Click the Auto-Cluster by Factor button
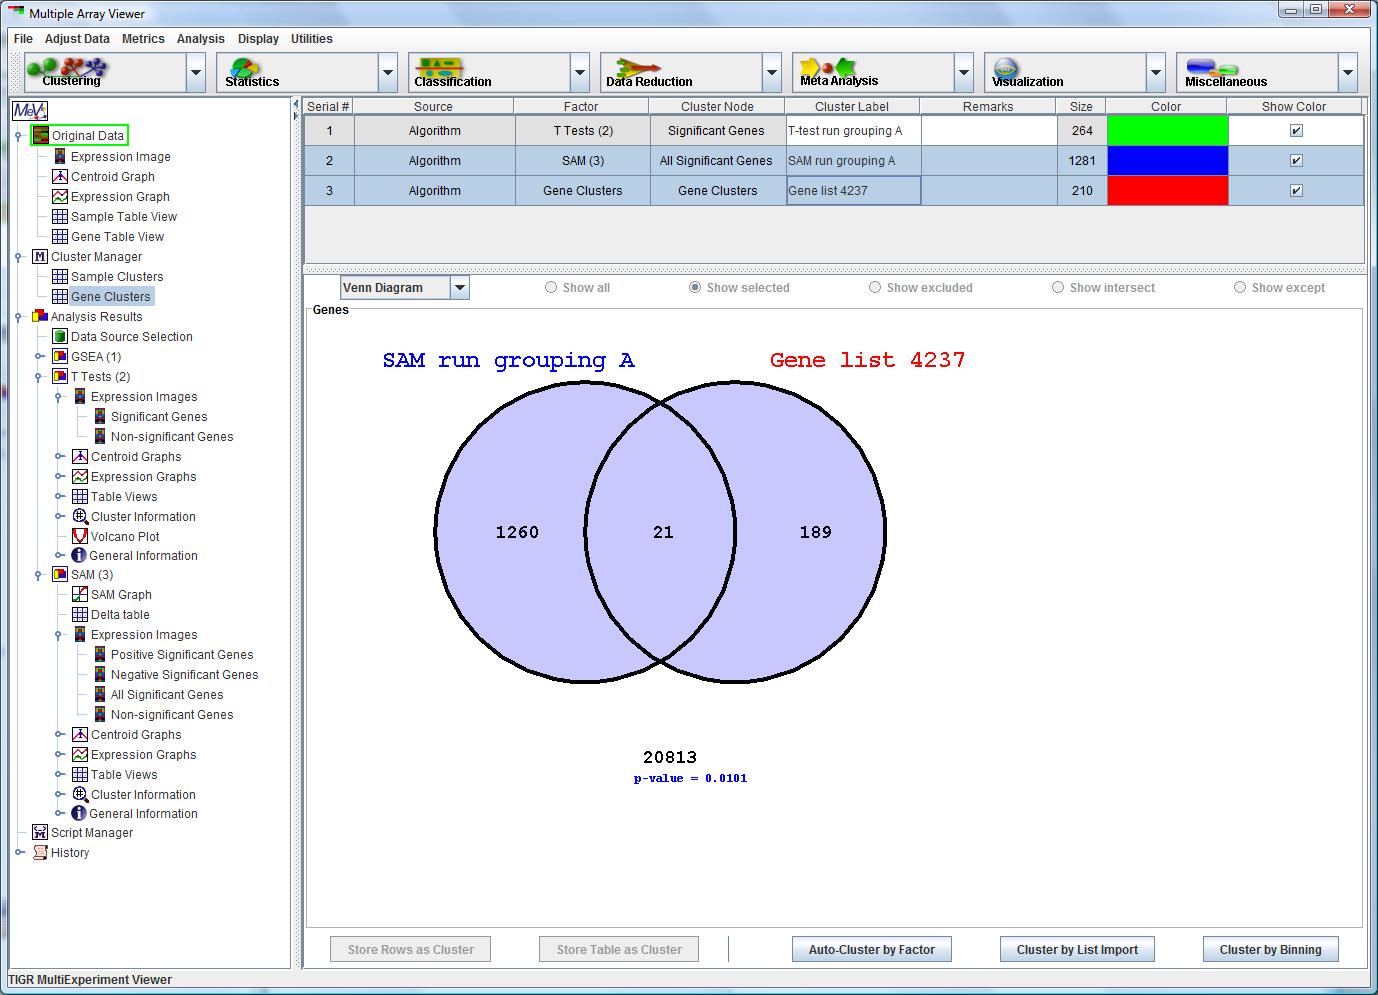1378x995 pixels. click(x=871, y=950)
